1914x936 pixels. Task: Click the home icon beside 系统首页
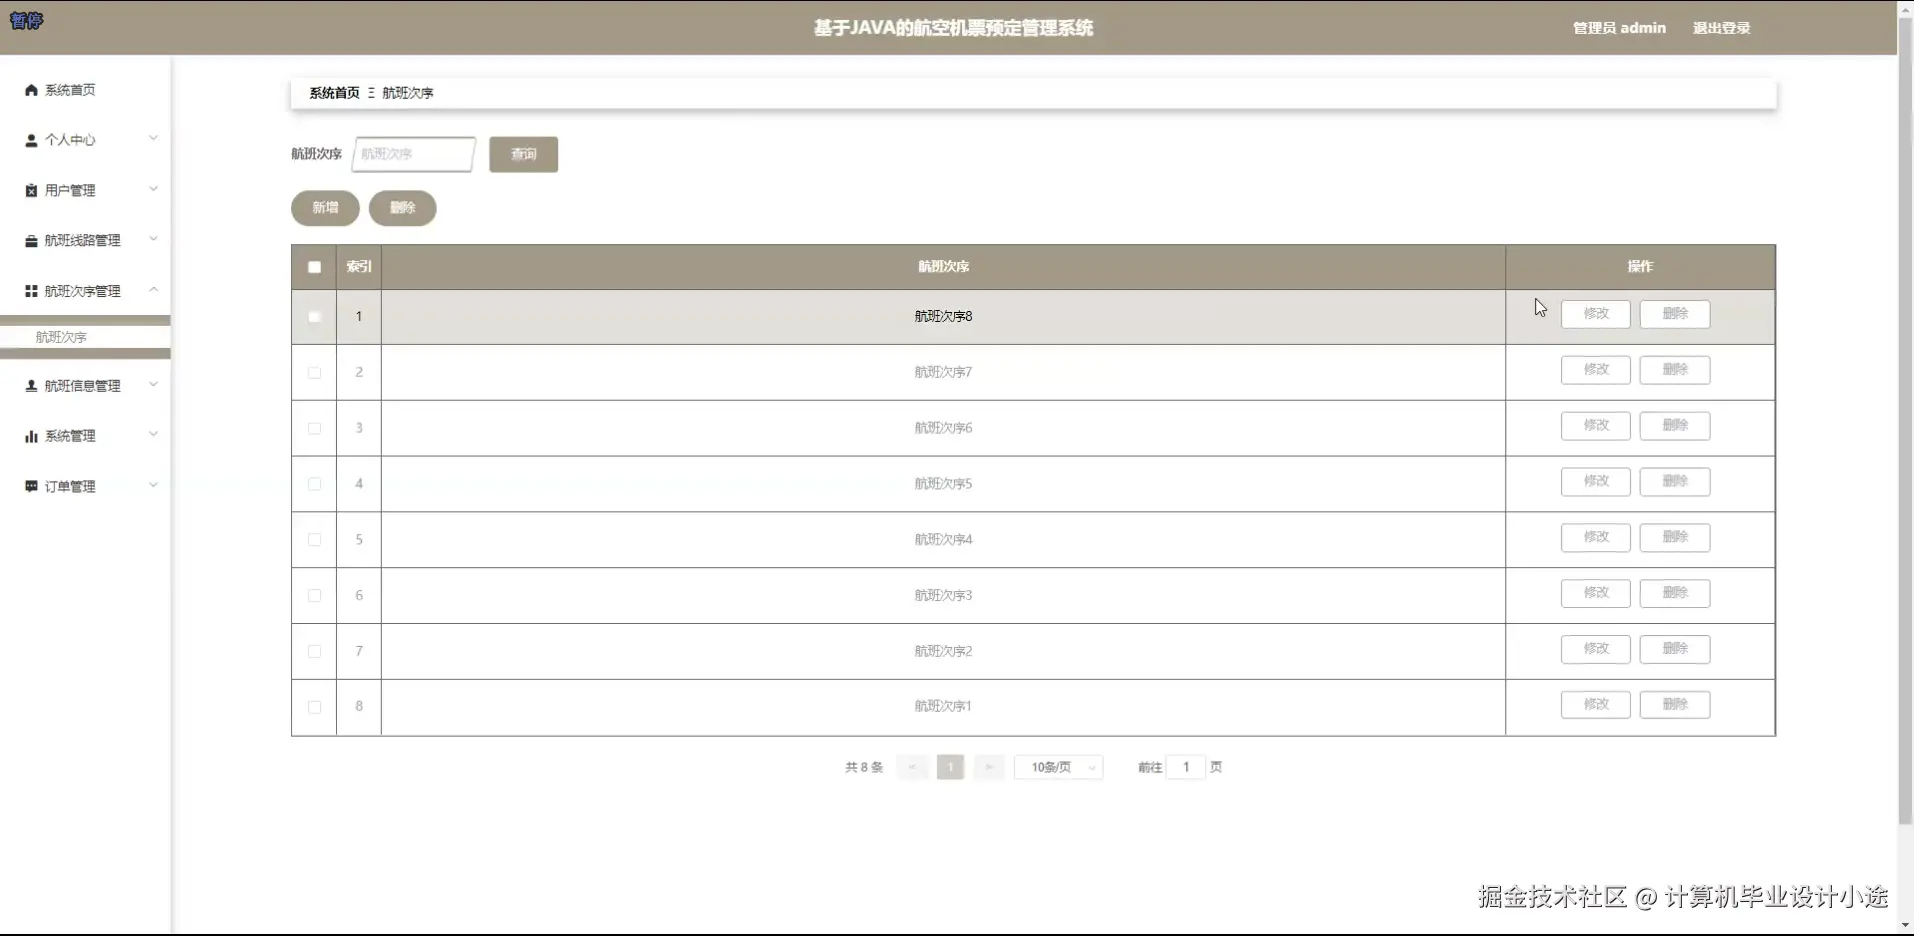[31, 90]
